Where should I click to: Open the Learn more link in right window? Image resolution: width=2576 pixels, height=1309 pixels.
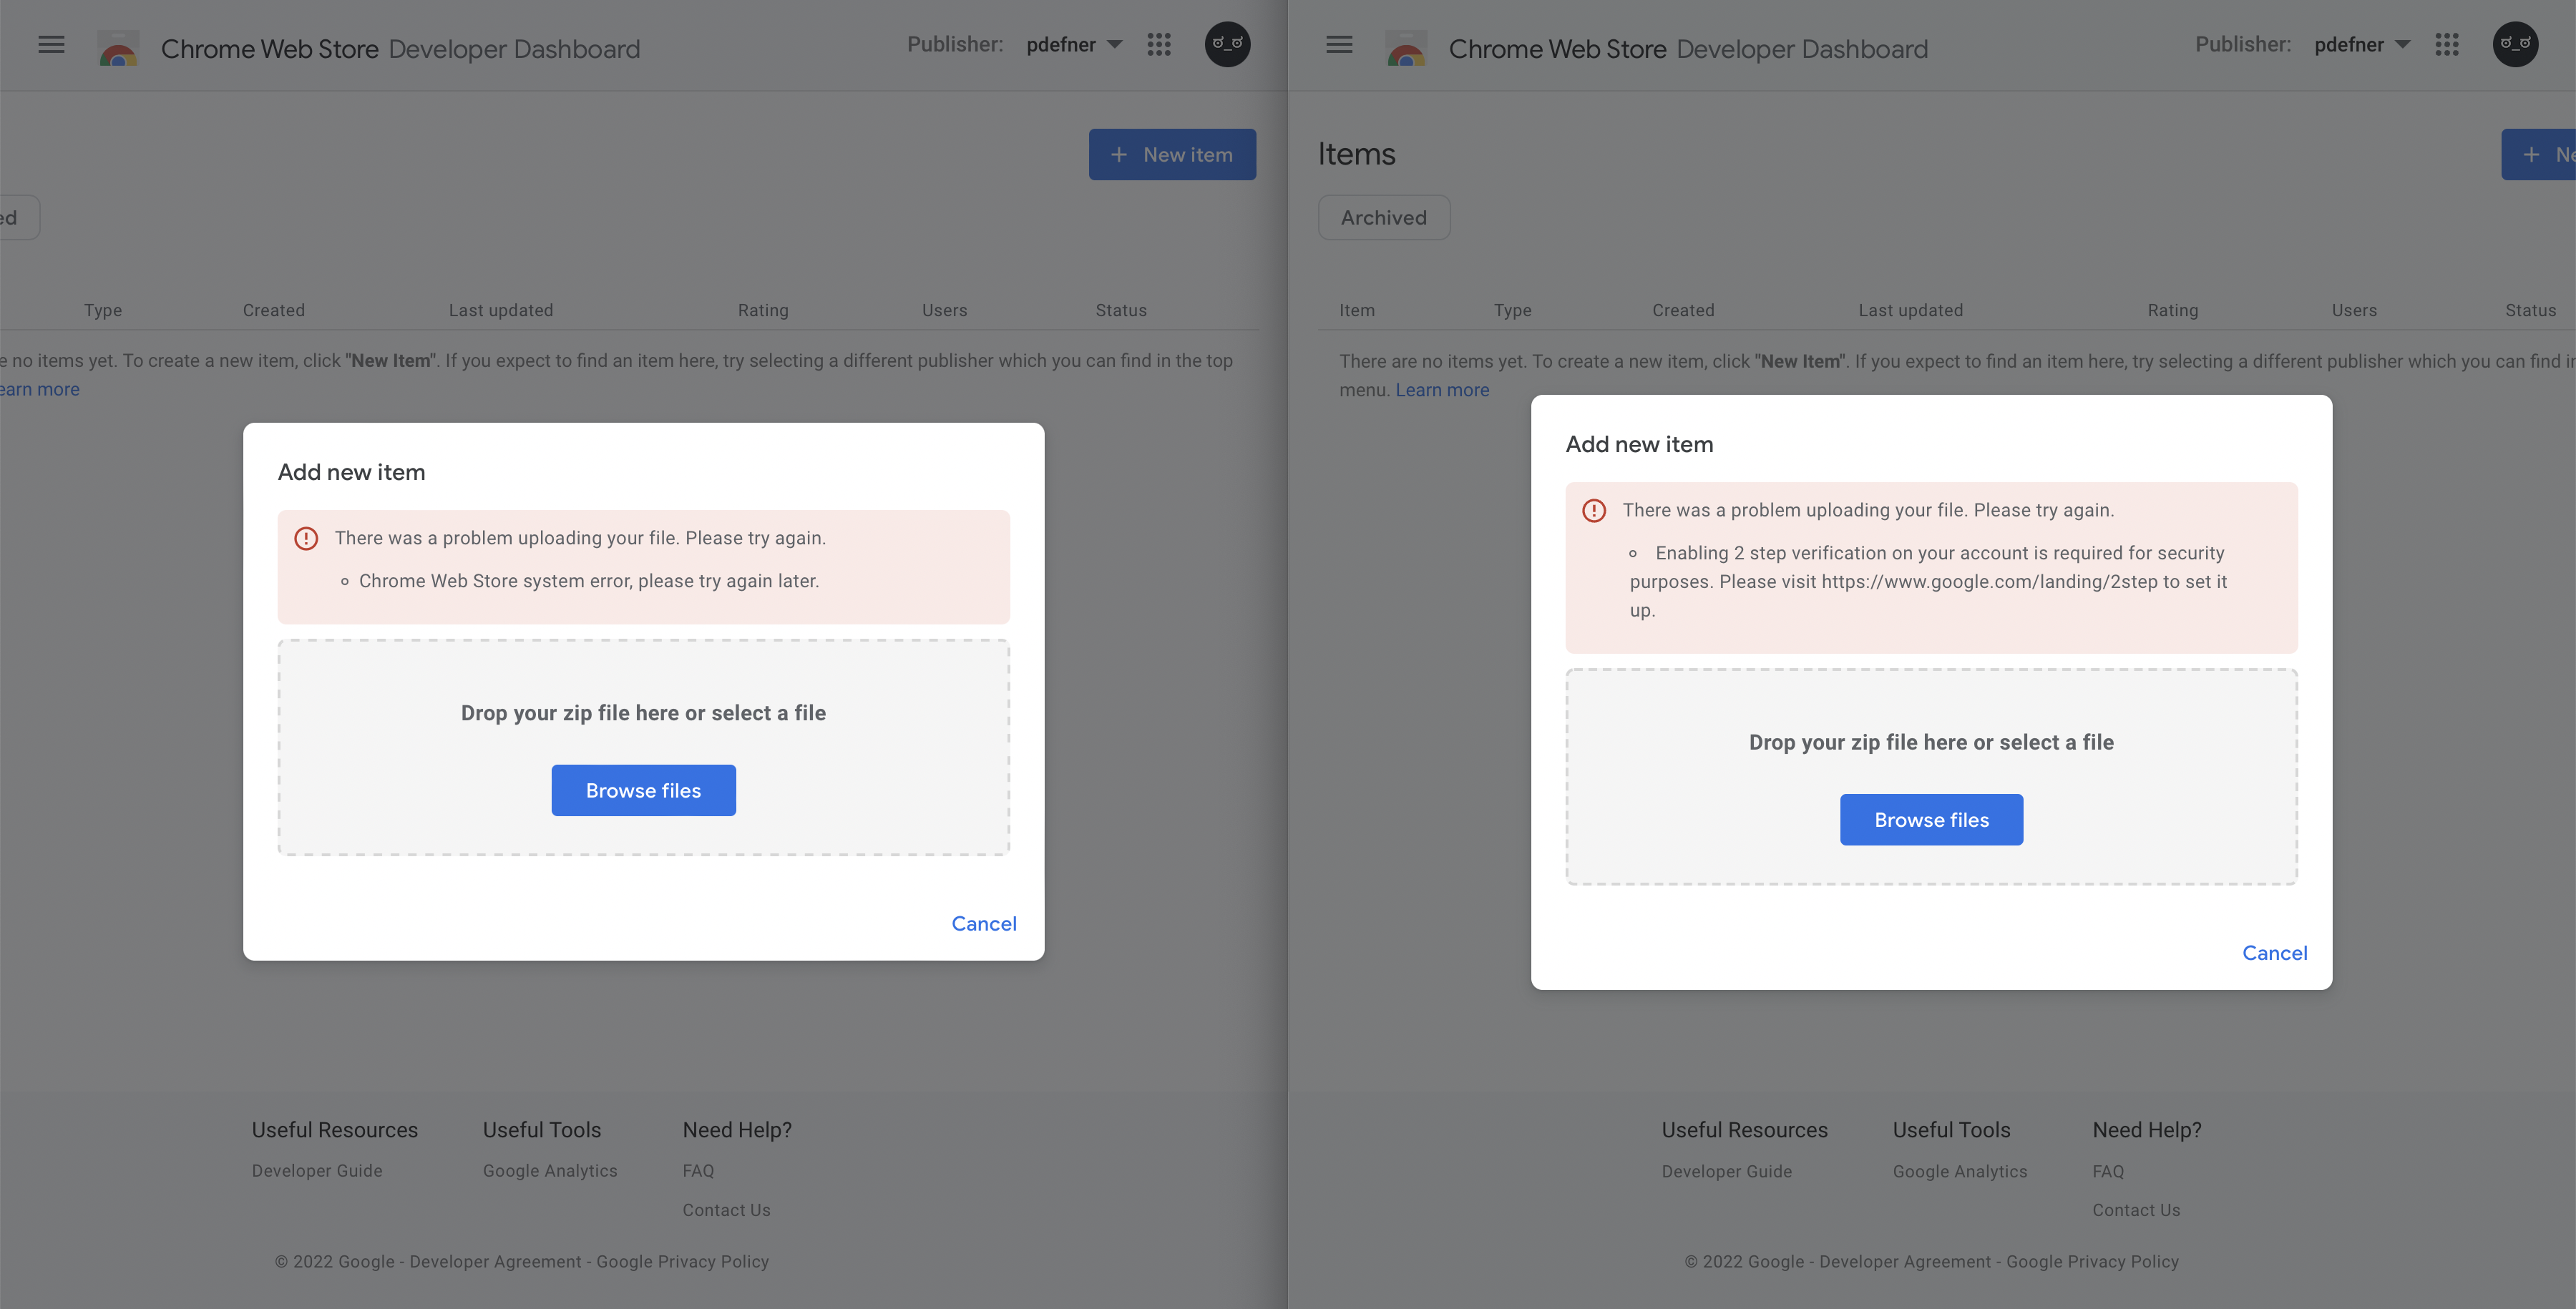tap(1442, 390)
